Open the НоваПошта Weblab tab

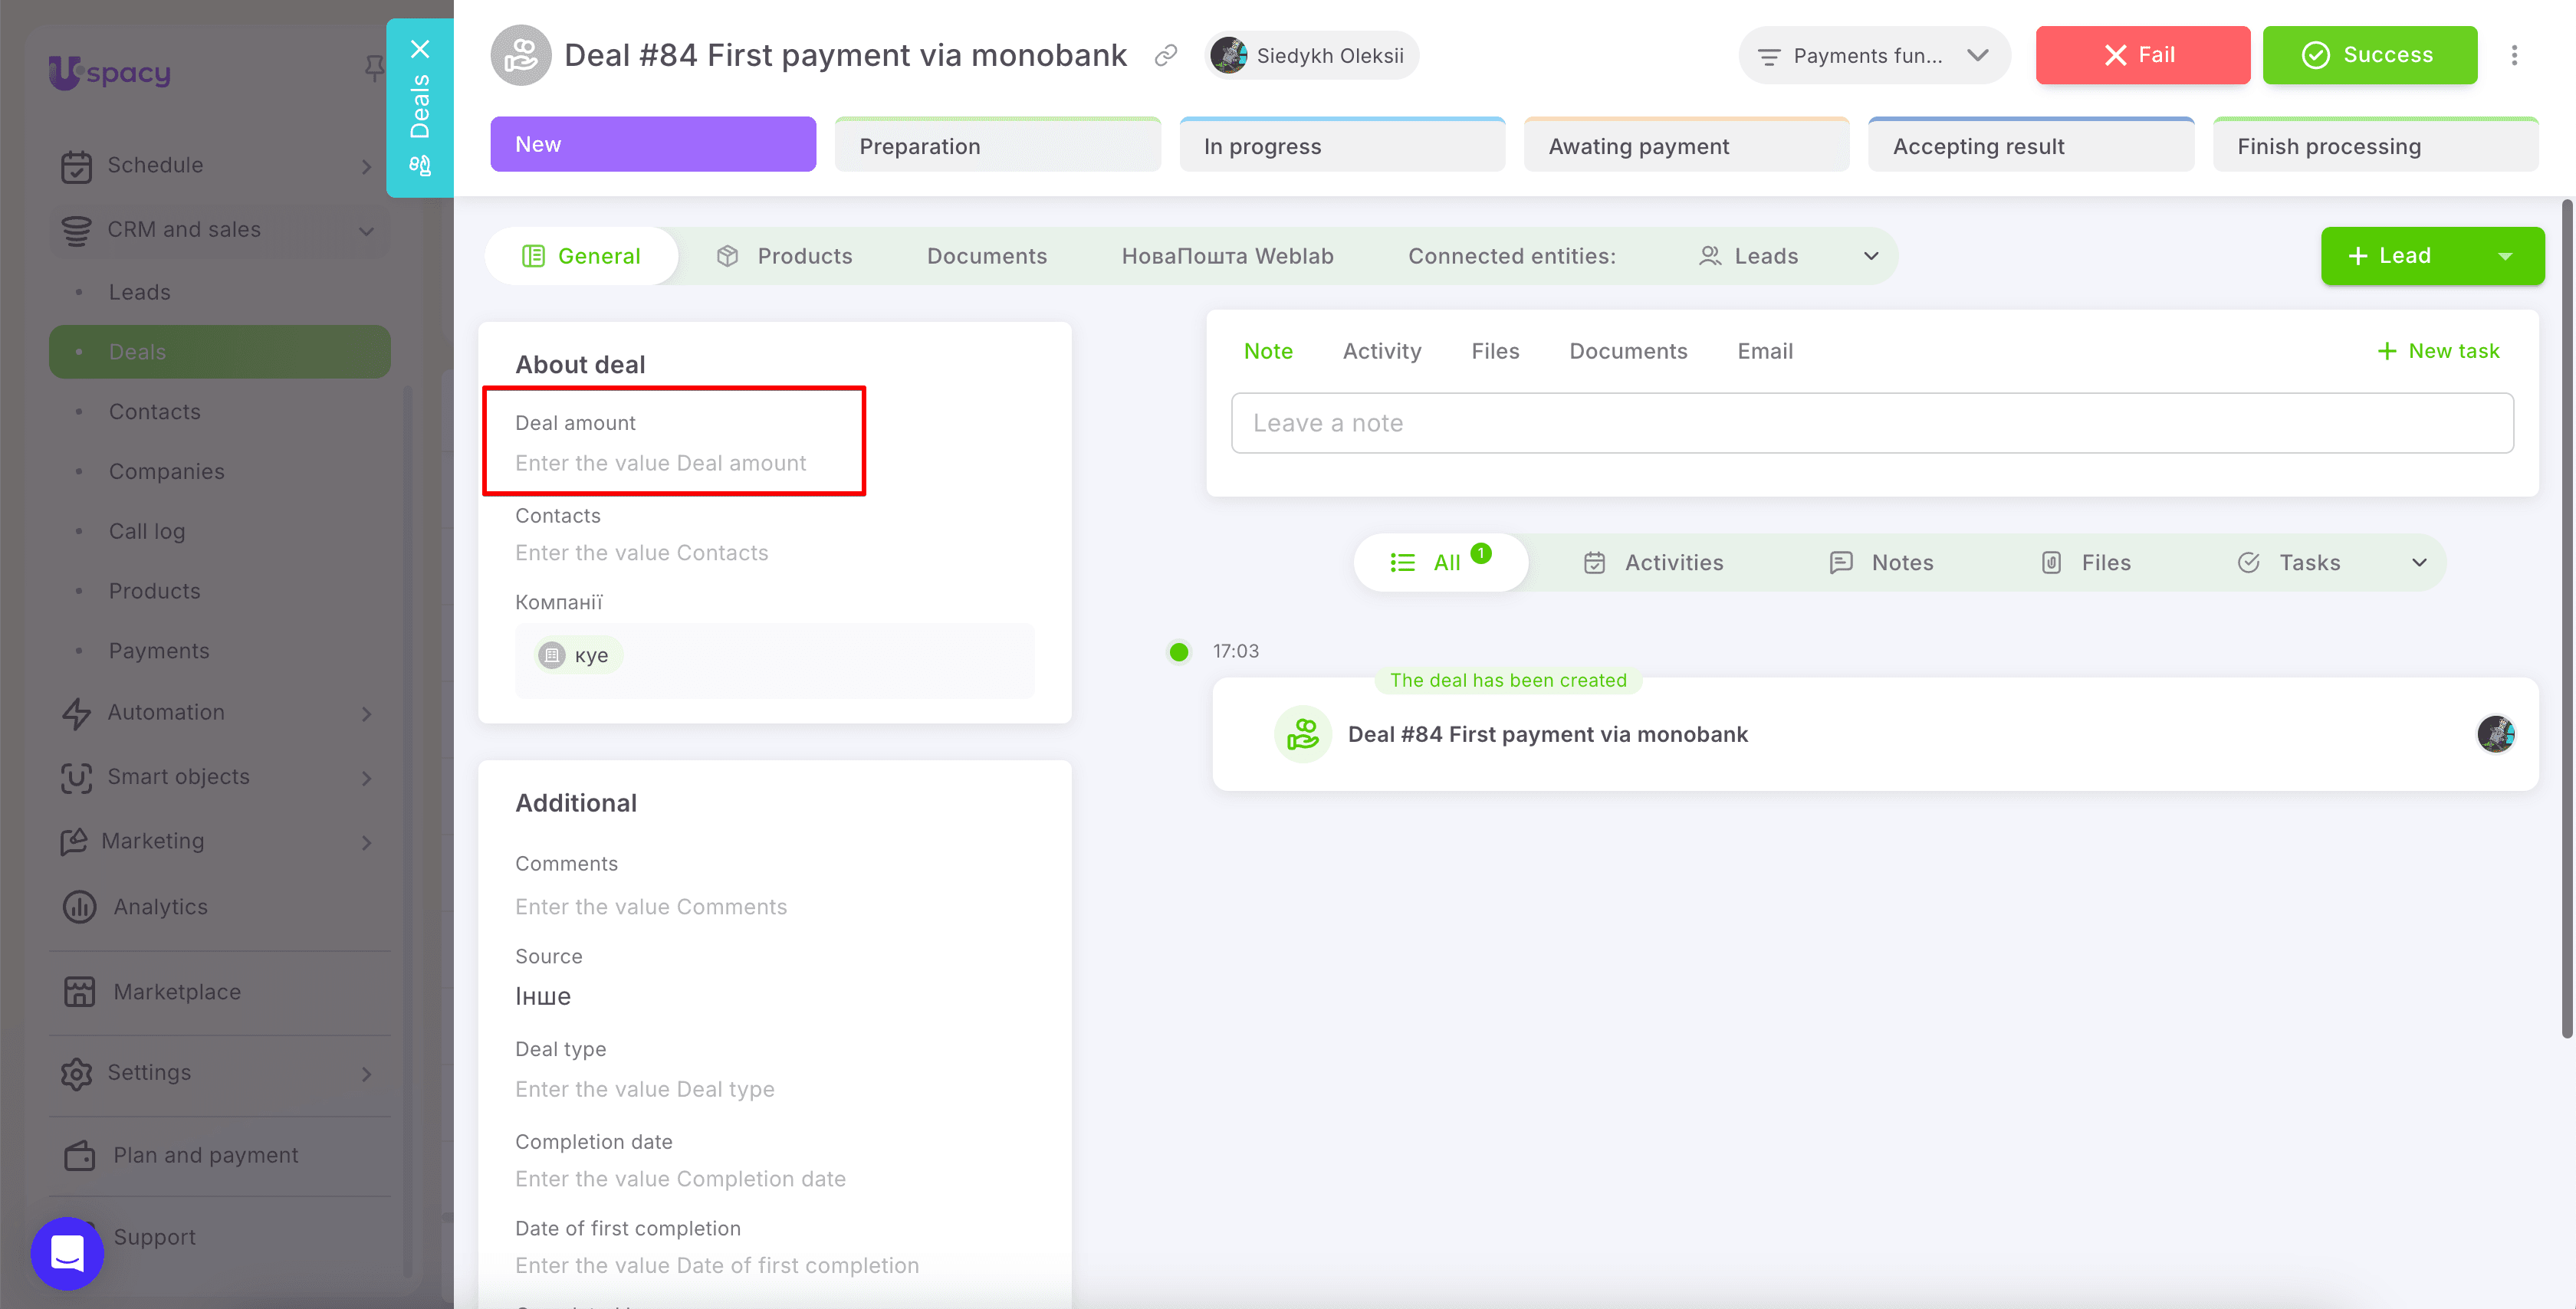1227,256
